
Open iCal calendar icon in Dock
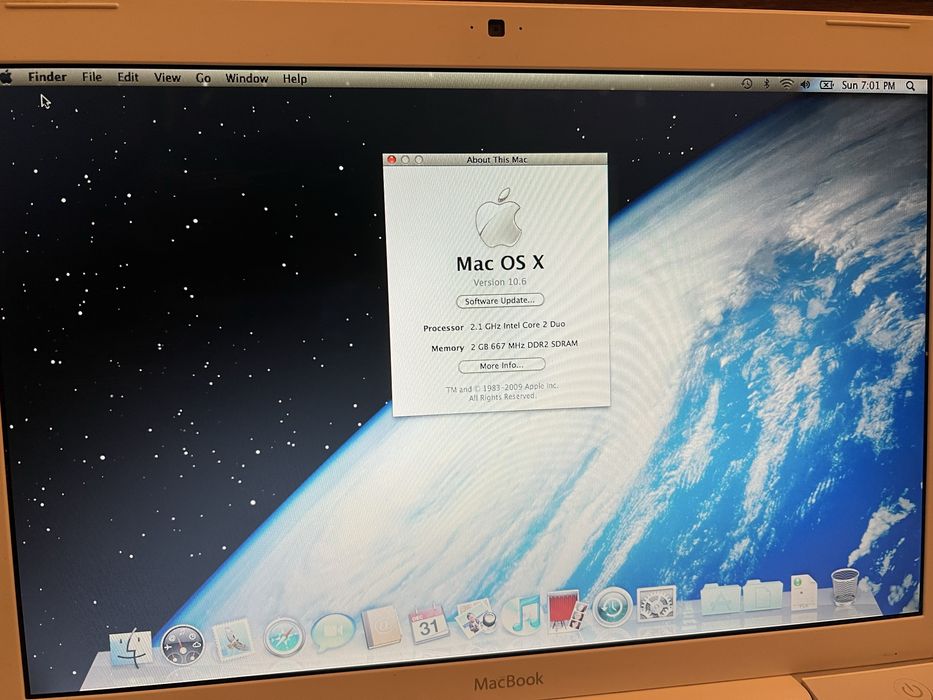428,624
